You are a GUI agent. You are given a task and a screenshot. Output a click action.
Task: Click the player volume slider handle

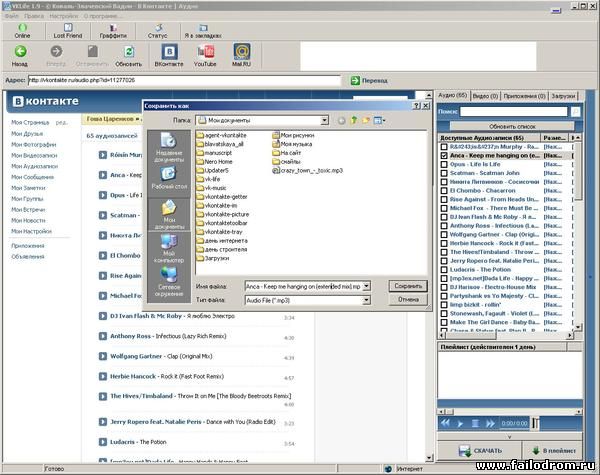pyautogui.click(x=535, y=423)
